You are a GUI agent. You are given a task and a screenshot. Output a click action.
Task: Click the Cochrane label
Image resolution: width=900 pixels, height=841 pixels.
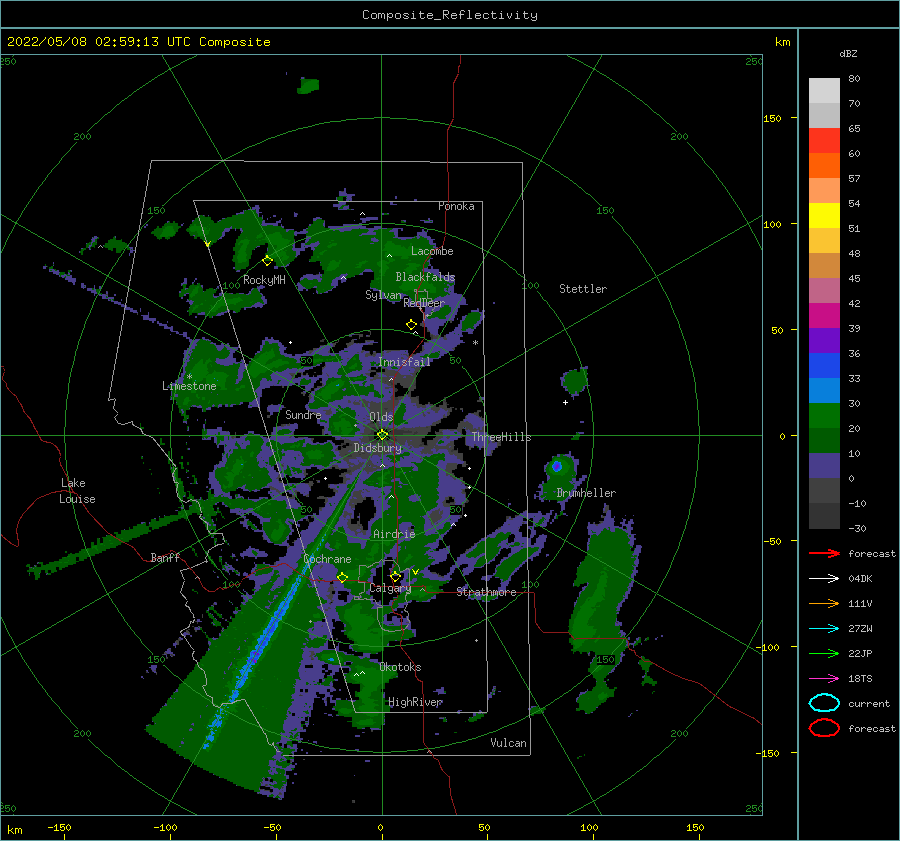tap(327, 559)
